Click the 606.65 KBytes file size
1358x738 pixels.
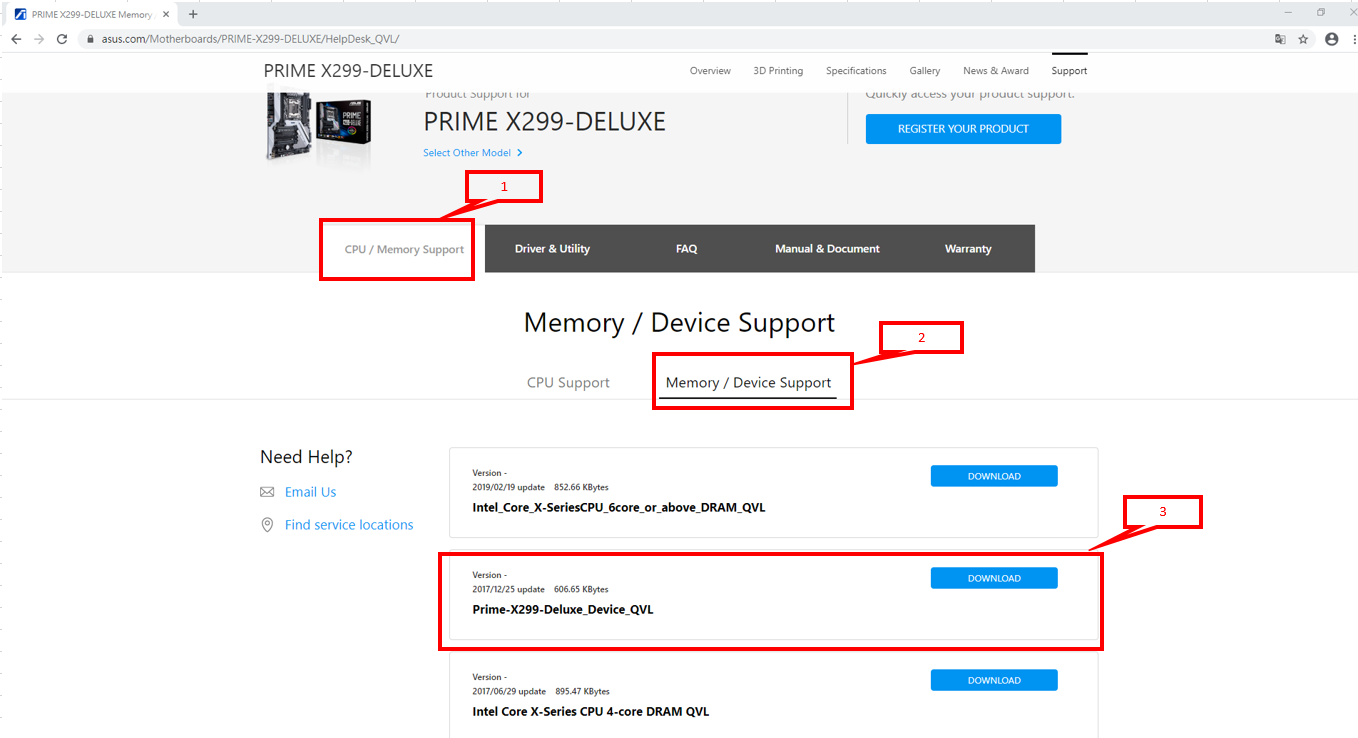click(581, 589)
